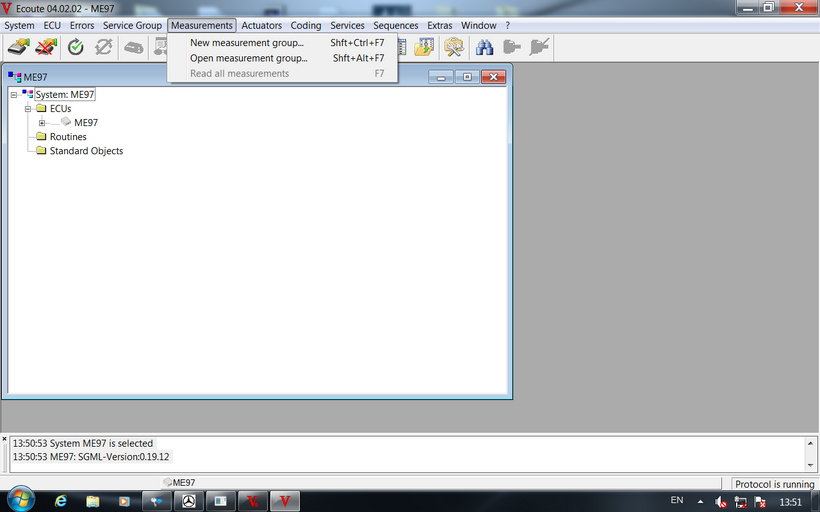The height and width of the screenshot is (512, 820).
Task: Click the Mercedes star taskbar icon
Action: coord(189,502)
